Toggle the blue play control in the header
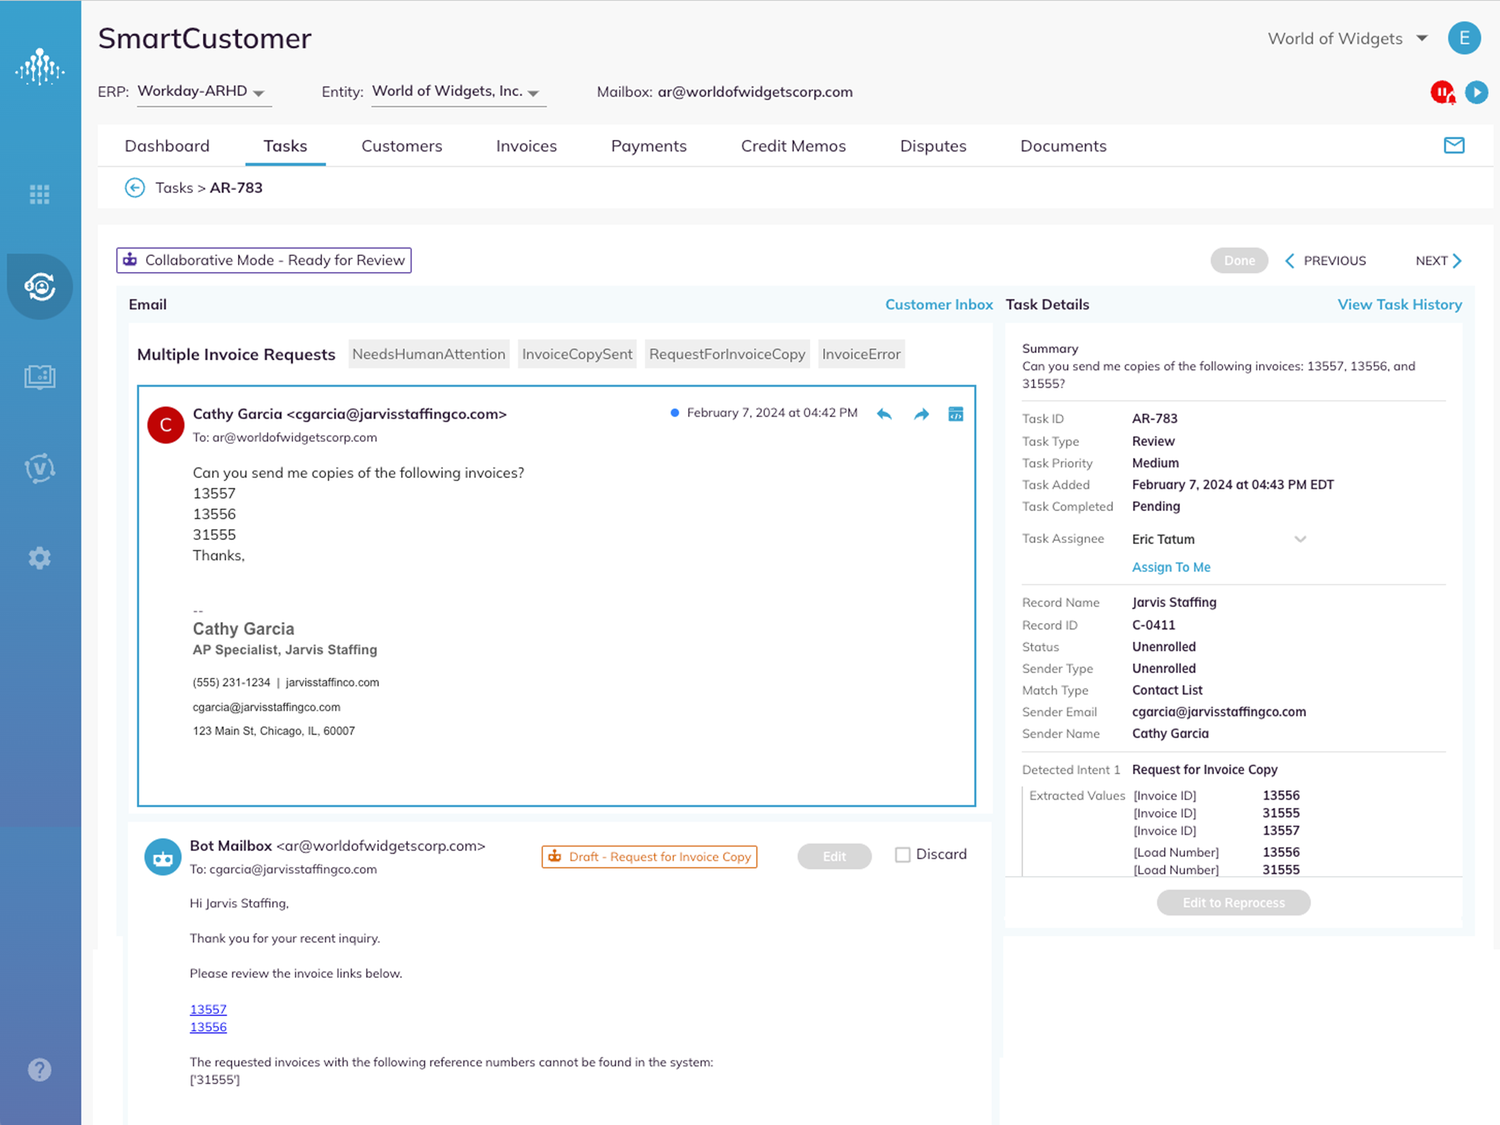Image resolution: width=1500 pixels, height=1125 pixels. pos(1477,92)
